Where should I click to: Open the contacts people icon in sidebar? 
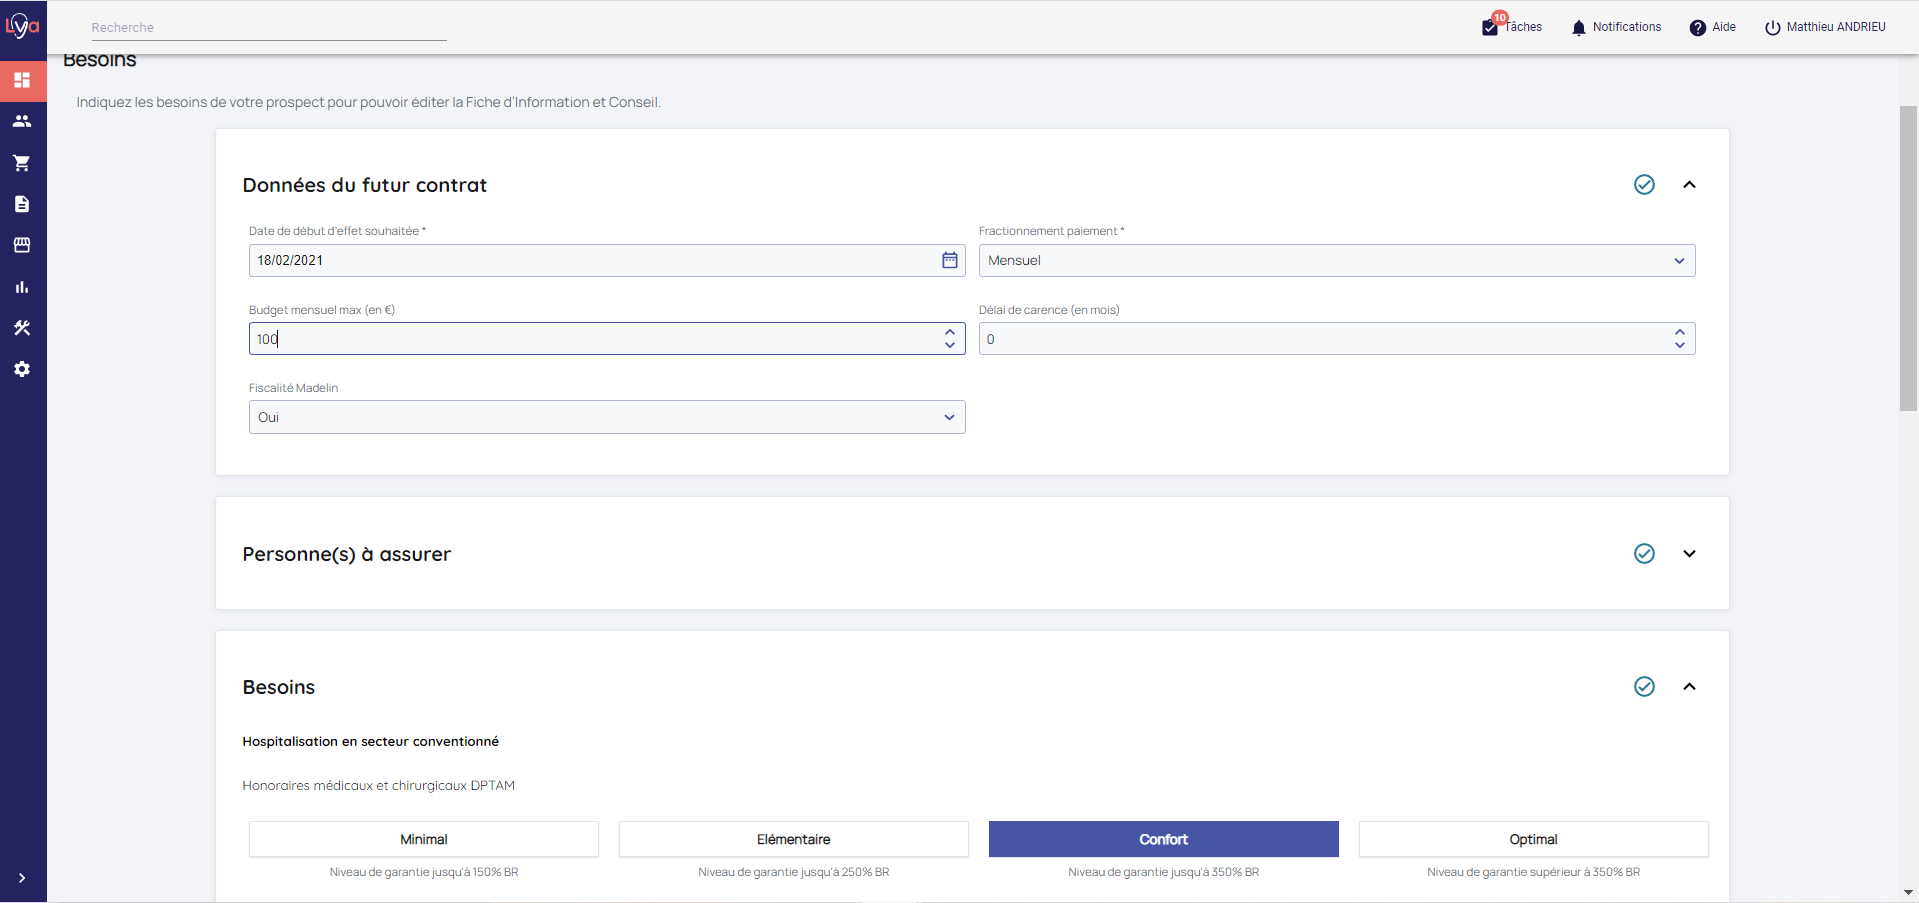pyautogui.click(x=22, y=121)
